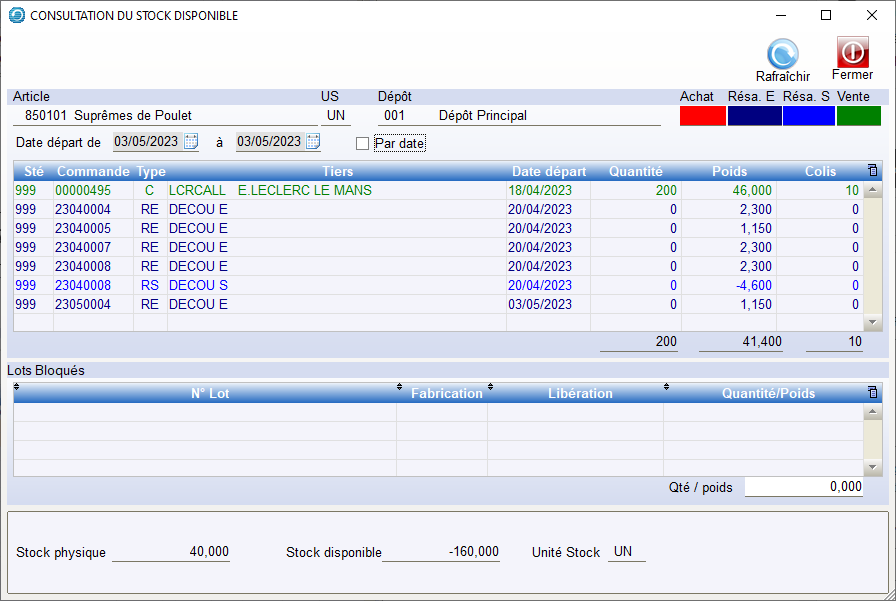Click the red Fermer power icon
Viewport: 896px width, 601px height.
click(852, 52)
